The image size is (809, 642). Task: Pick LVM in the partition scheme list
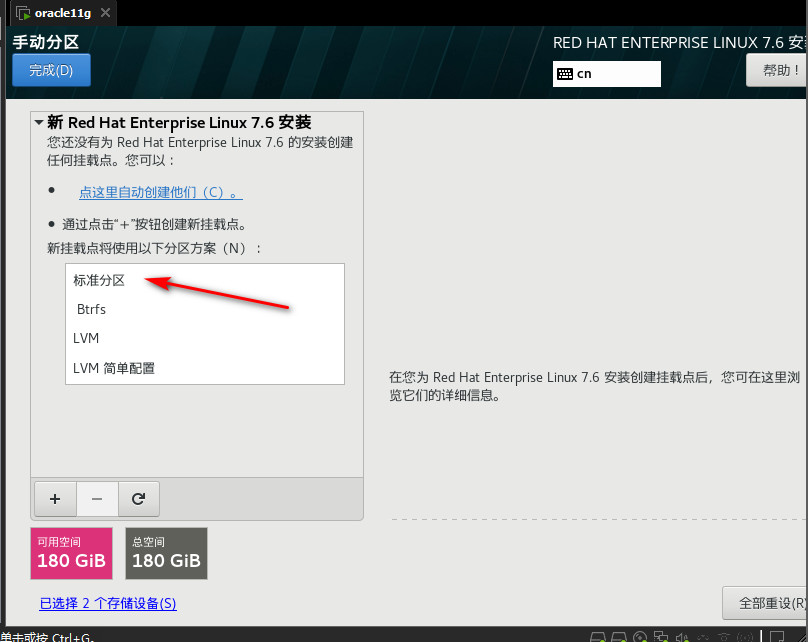coord(86,339)
